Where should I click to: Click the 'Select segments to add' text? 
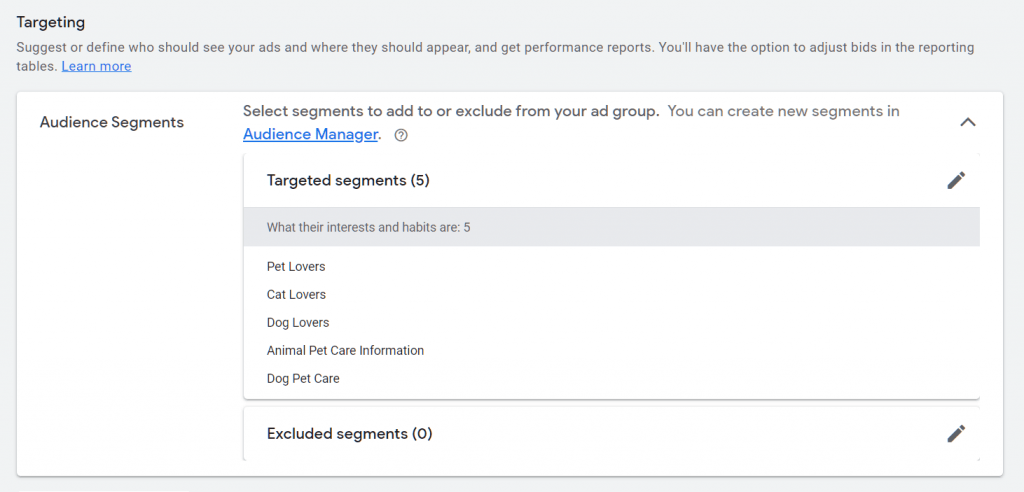click(450, 111)
